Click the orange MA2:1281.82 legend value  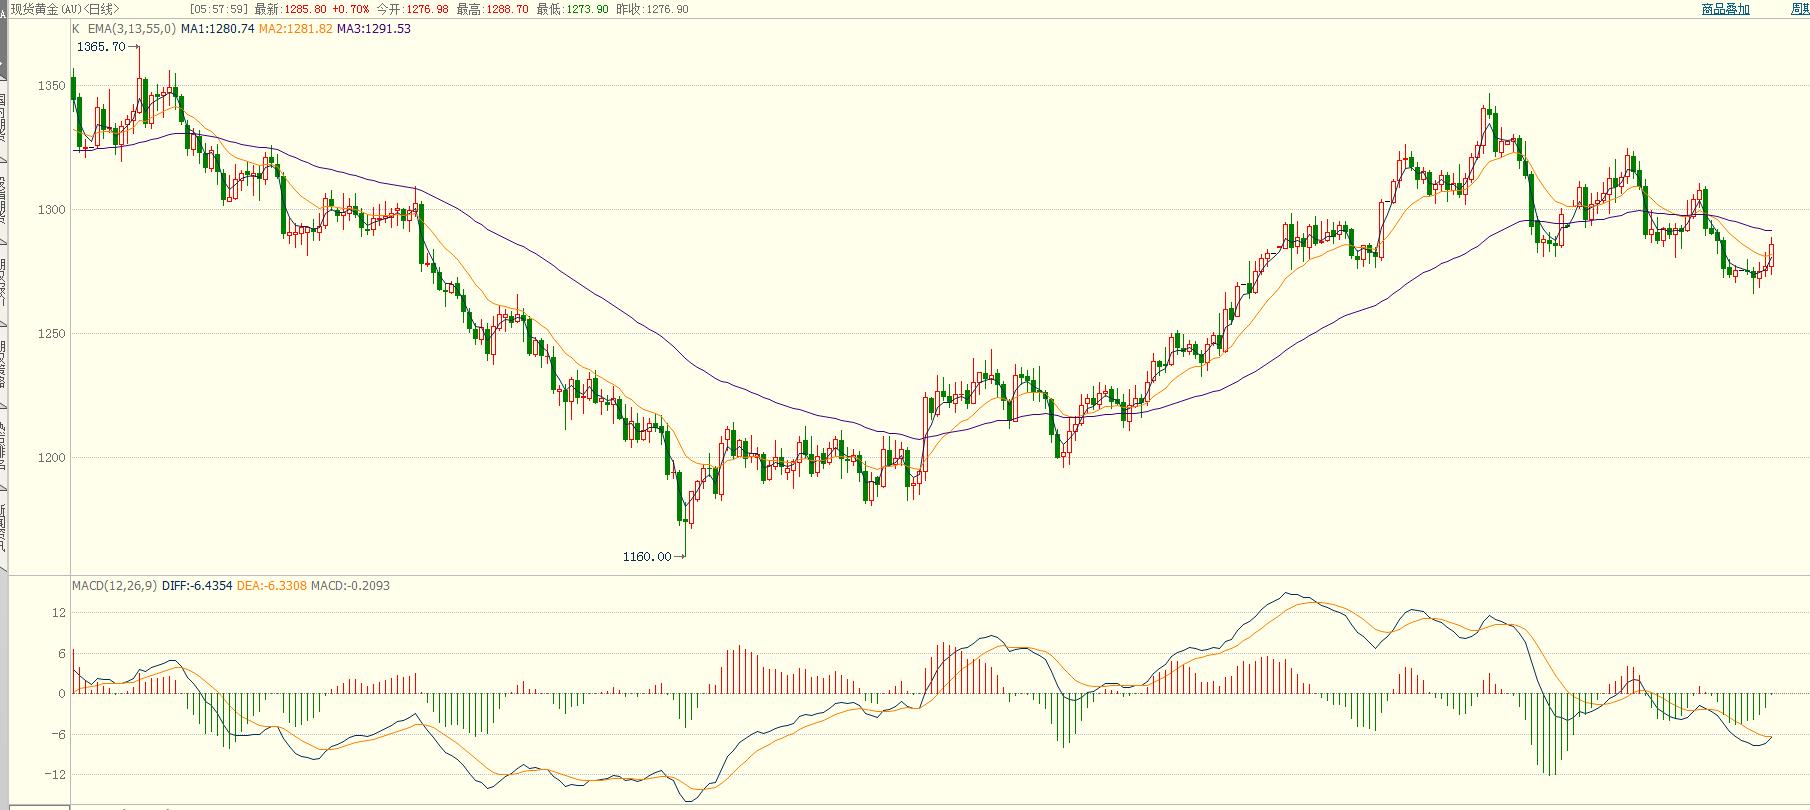click(295, 29)
